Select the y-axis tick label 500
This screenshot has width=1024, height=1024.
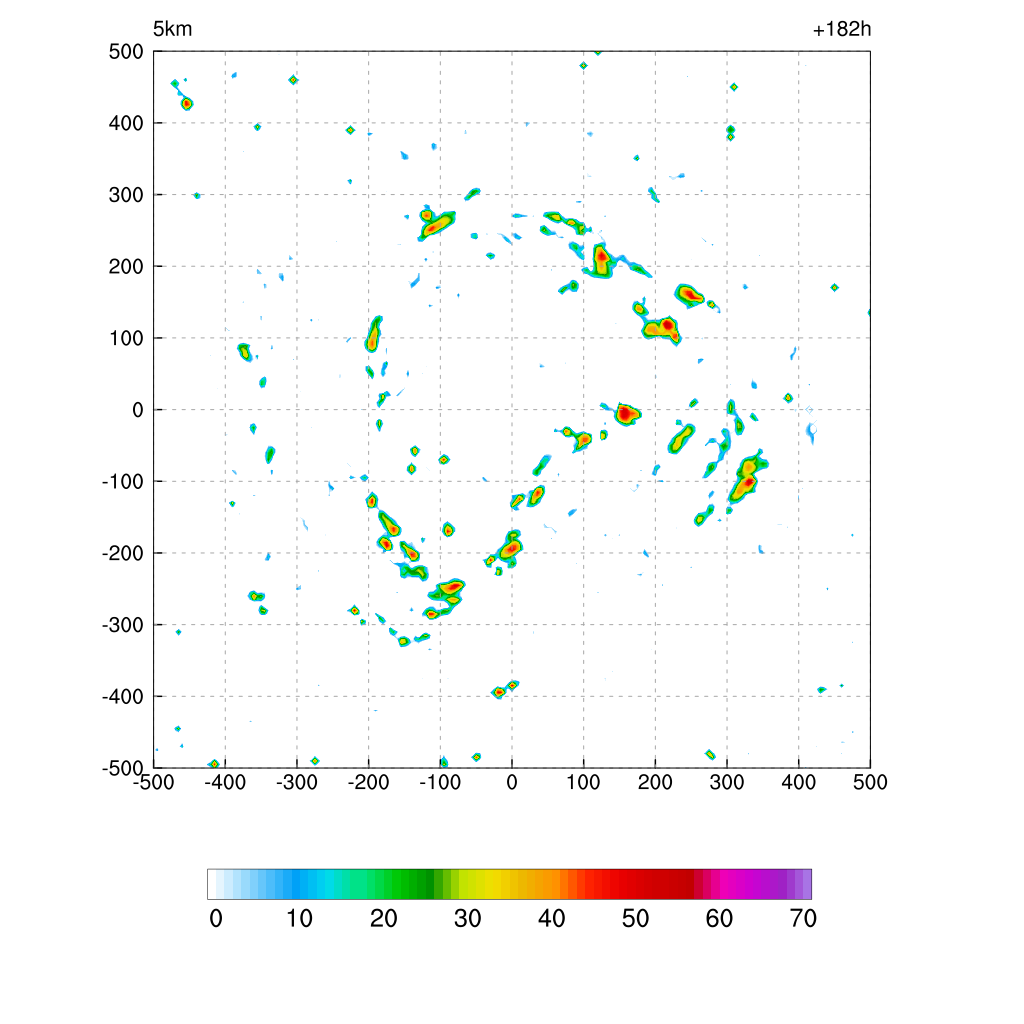126,52
